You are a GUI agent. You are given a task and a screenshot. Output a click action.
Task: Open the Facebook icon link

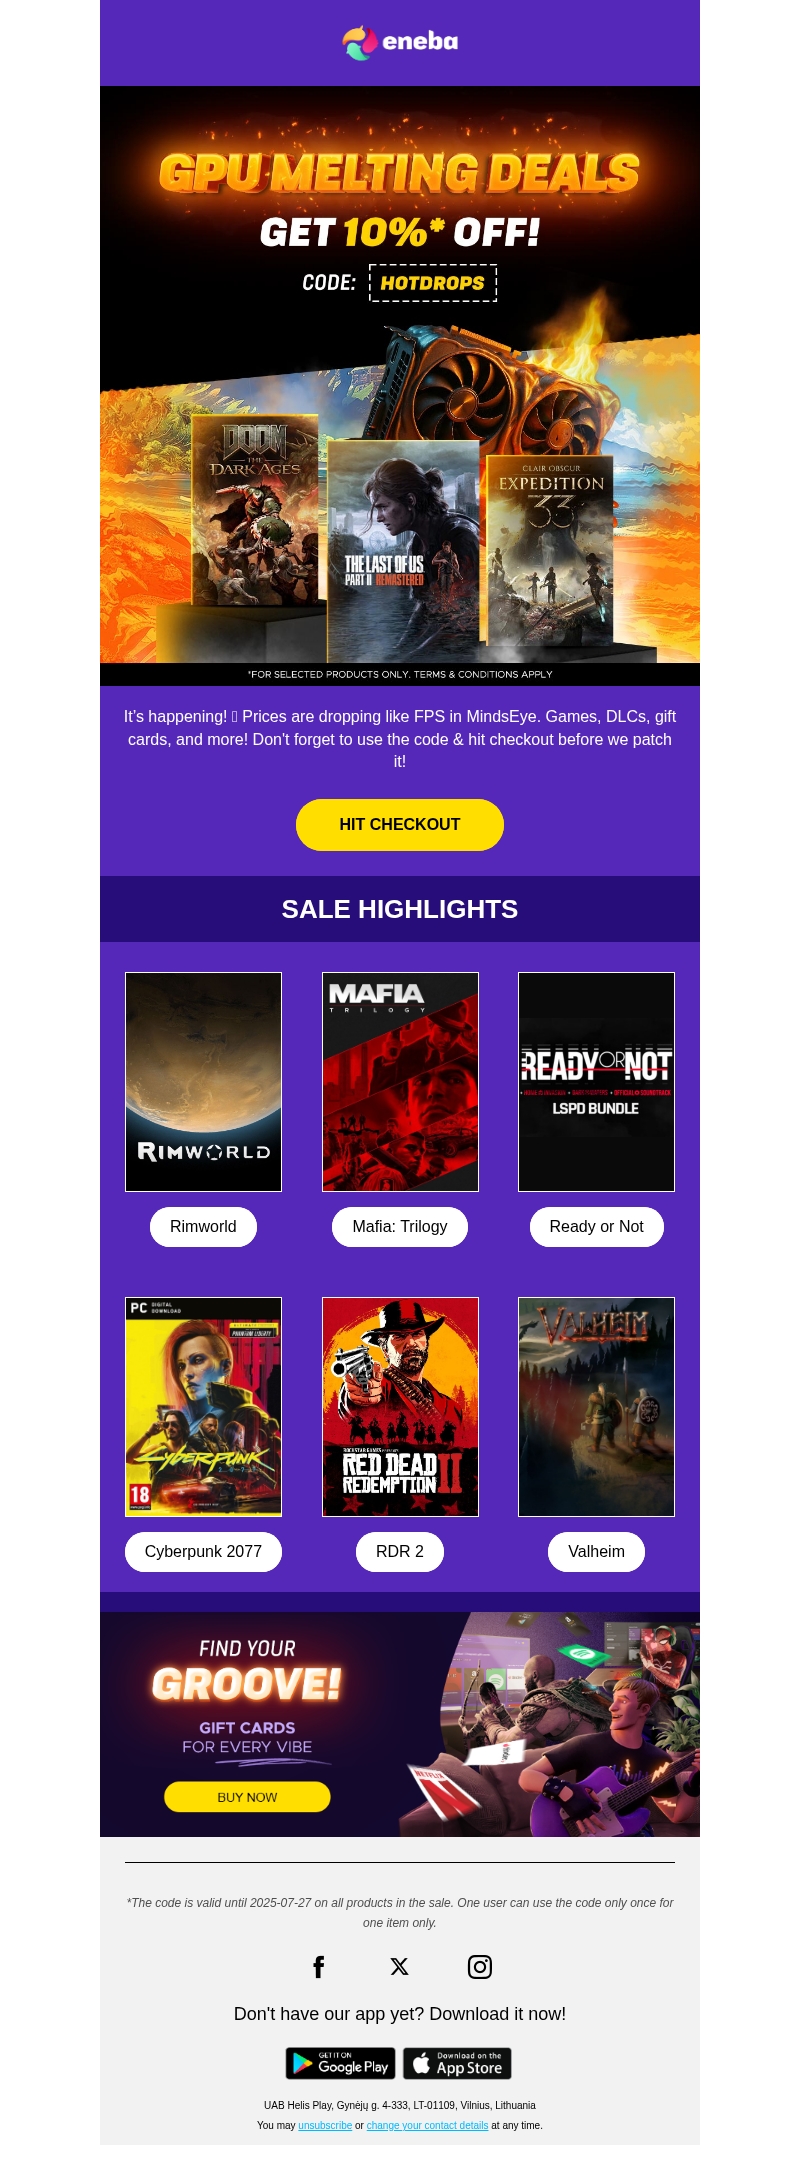[x=319, y=1967]
